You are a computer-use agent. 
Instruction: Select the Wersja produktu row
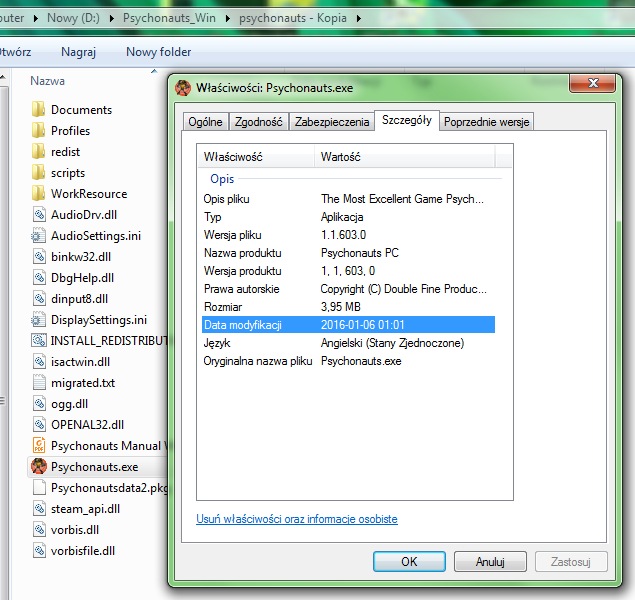[348, 271]
